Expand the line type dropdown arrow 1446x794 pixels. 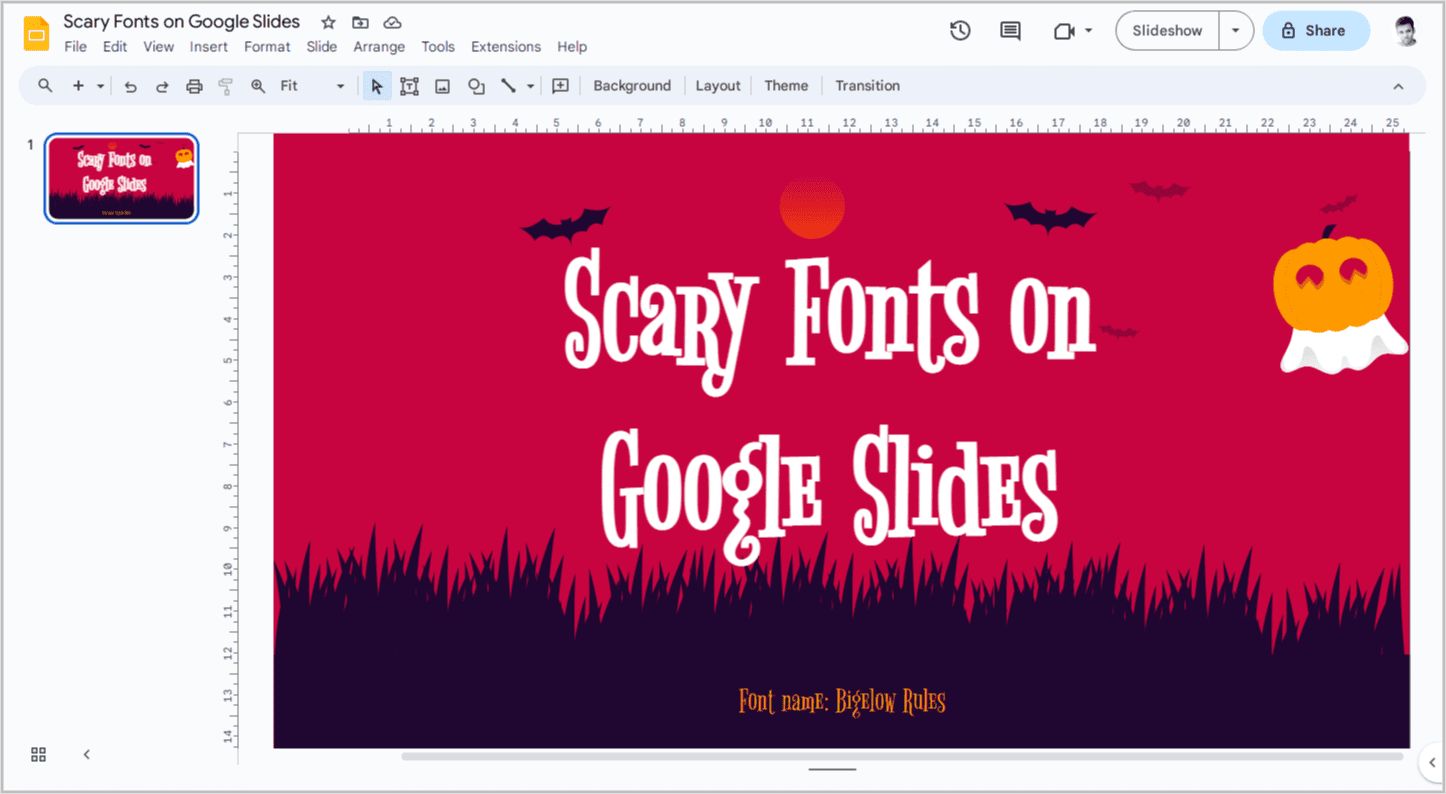point(531,86)
